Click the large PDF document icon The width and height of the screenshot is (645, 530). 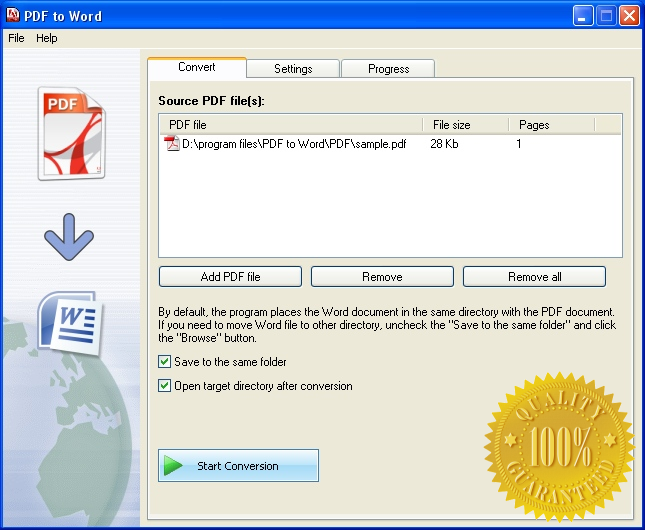point(70,133)
